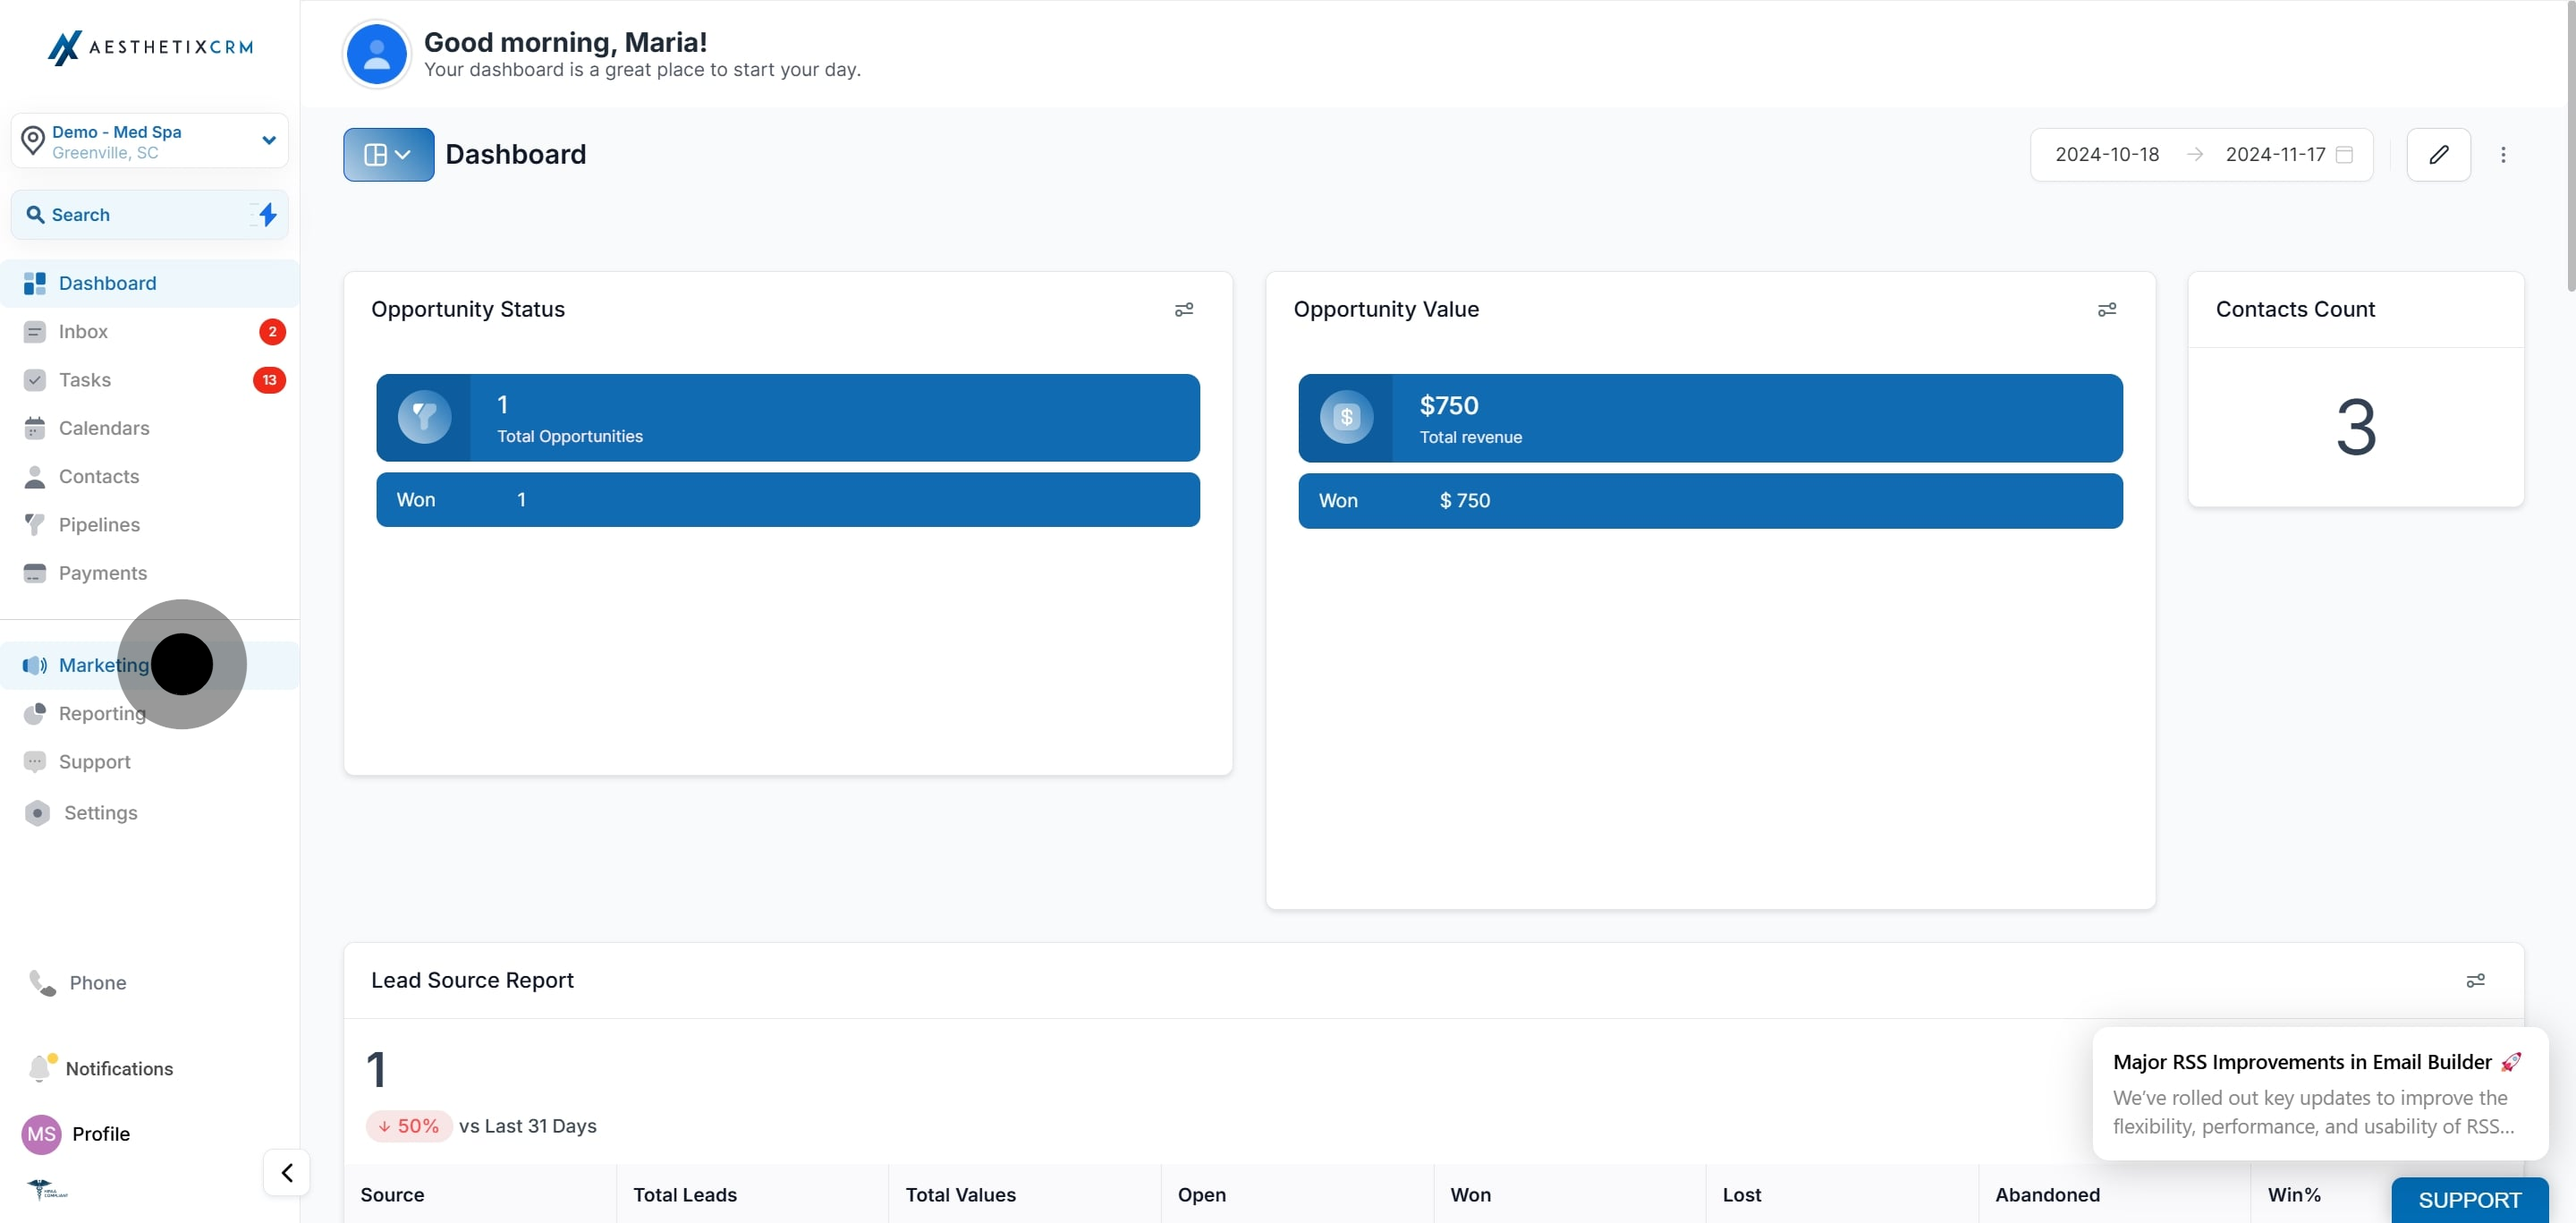The image size is (2576, 1223).
Task: Collapse the sidebar with arrow button
Action: point(287,1172)
